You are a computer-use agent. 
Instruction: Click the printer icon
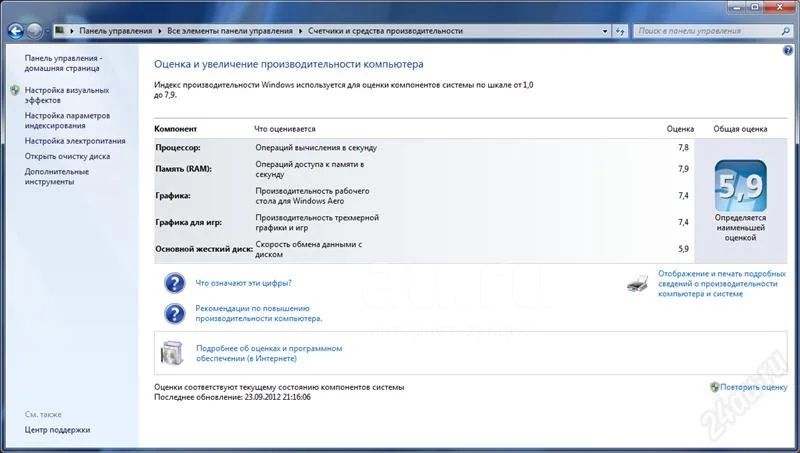click(x=637, y=283)
